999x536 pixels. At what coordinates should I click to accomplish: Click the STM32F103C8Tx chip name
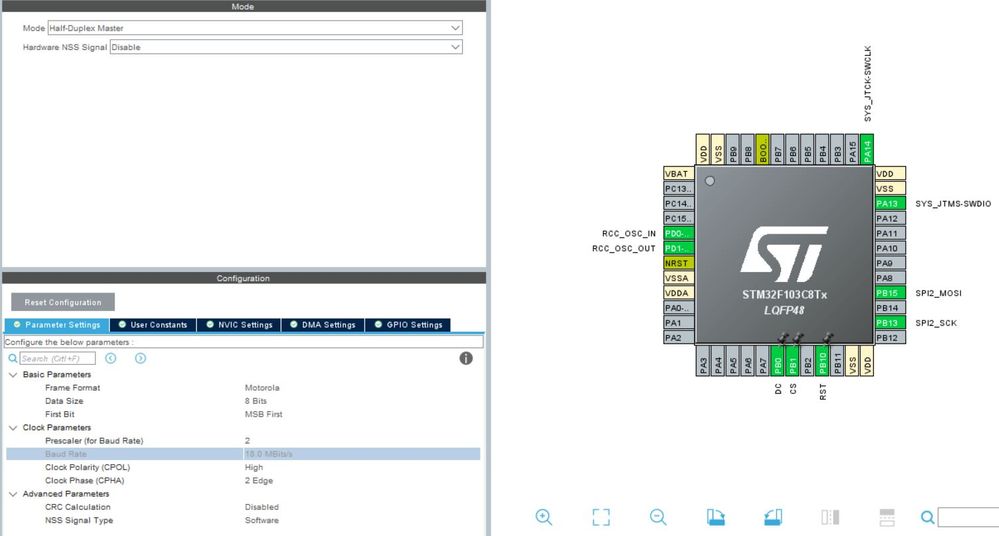point(784,295)
